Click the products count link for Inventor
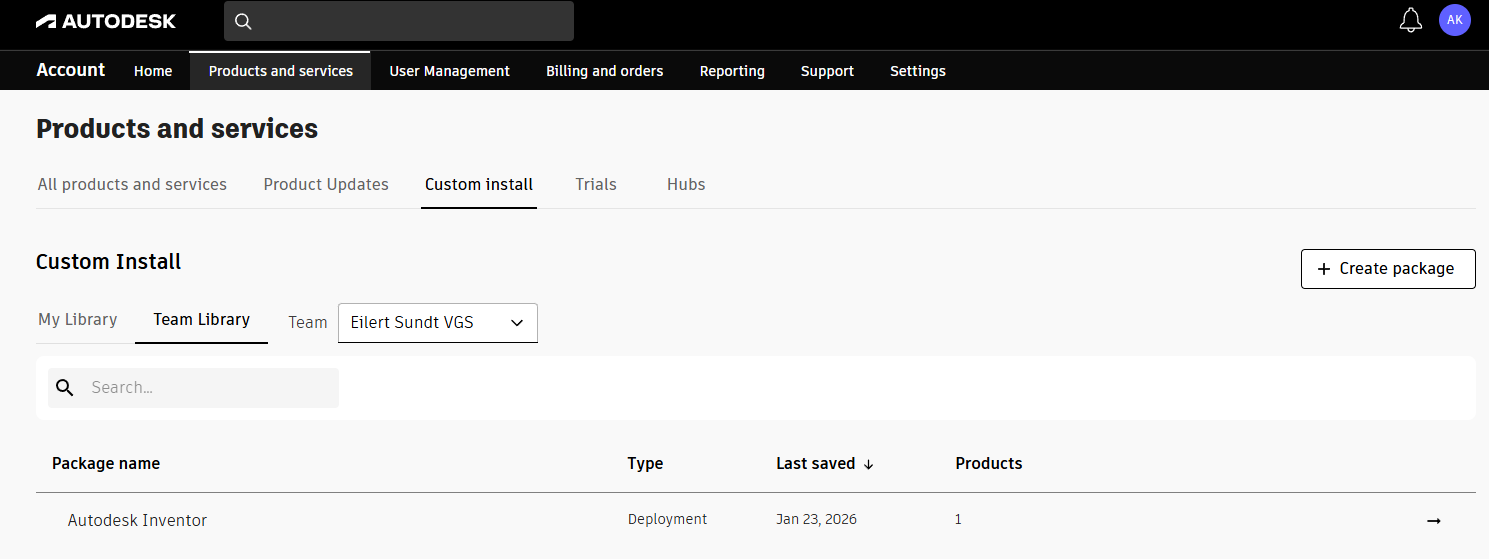This screenshot has height=559, width=1489. click(958, 520)
